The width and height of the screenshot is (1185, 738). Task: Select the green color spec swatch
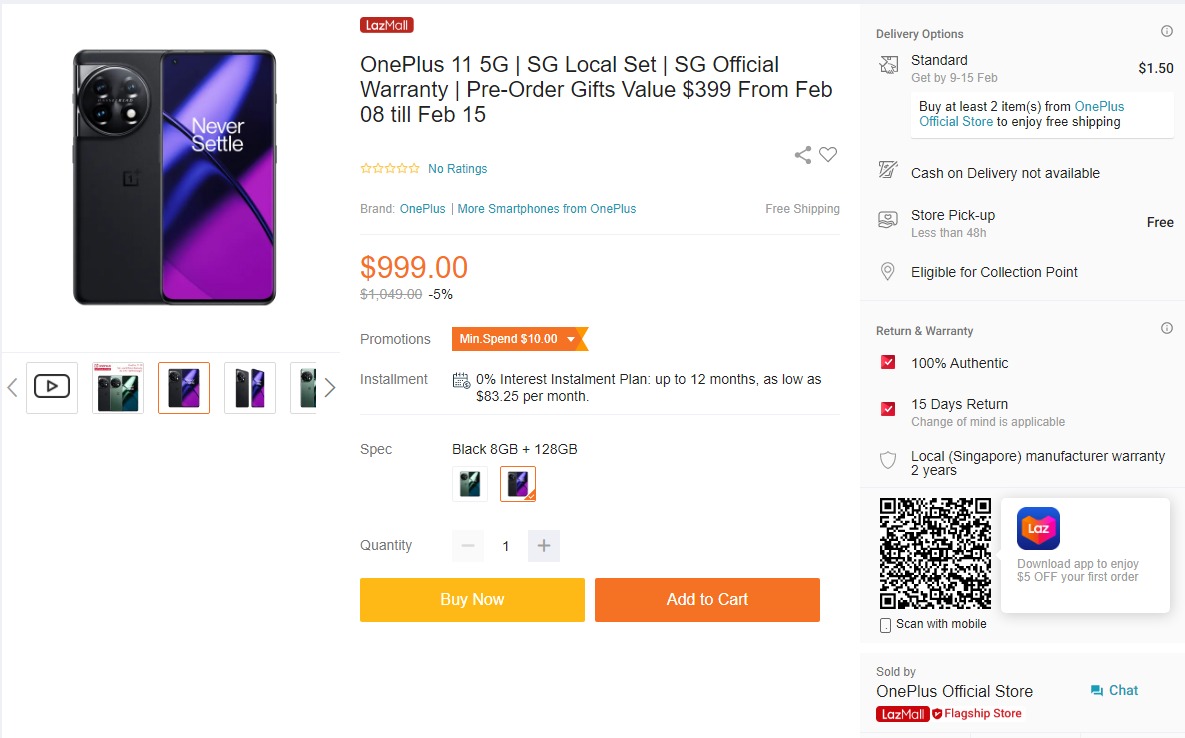[x=470, y=484]
